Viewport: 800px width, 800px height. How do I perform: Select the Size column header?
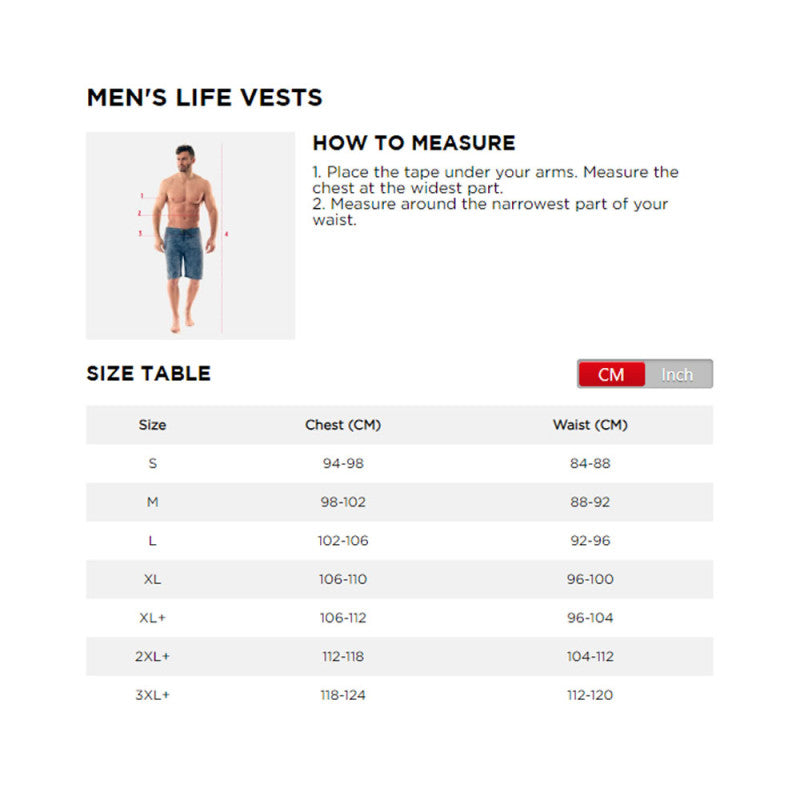[152, 425]
